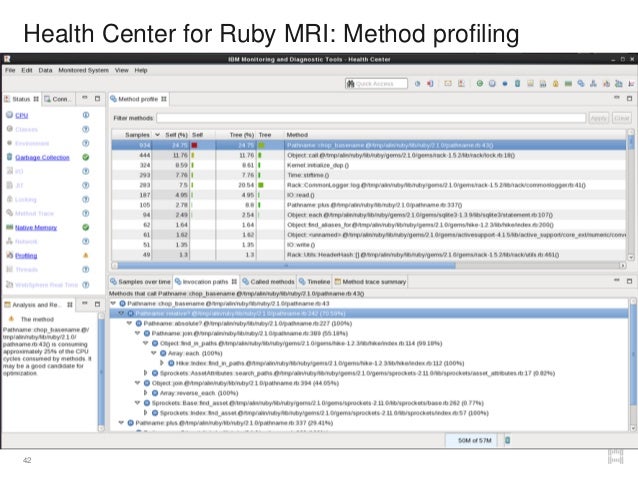The image size is (638, 479).
Task: Collapse the Pathname.plus (29.41%) node
Action: (x=121, y=423)
